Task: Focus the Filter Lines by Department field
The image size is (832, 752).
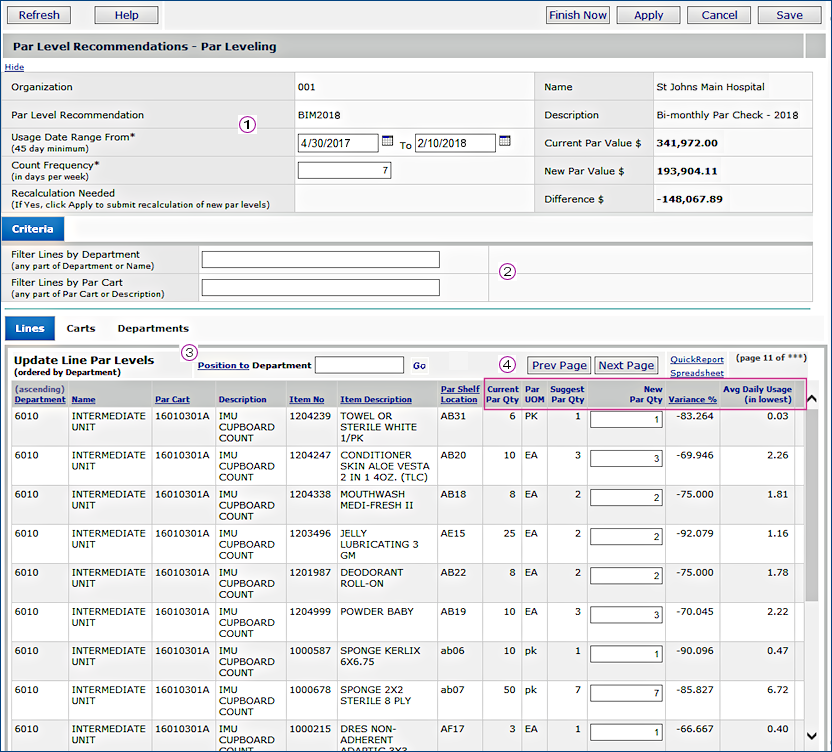Action: click(320, 260)
